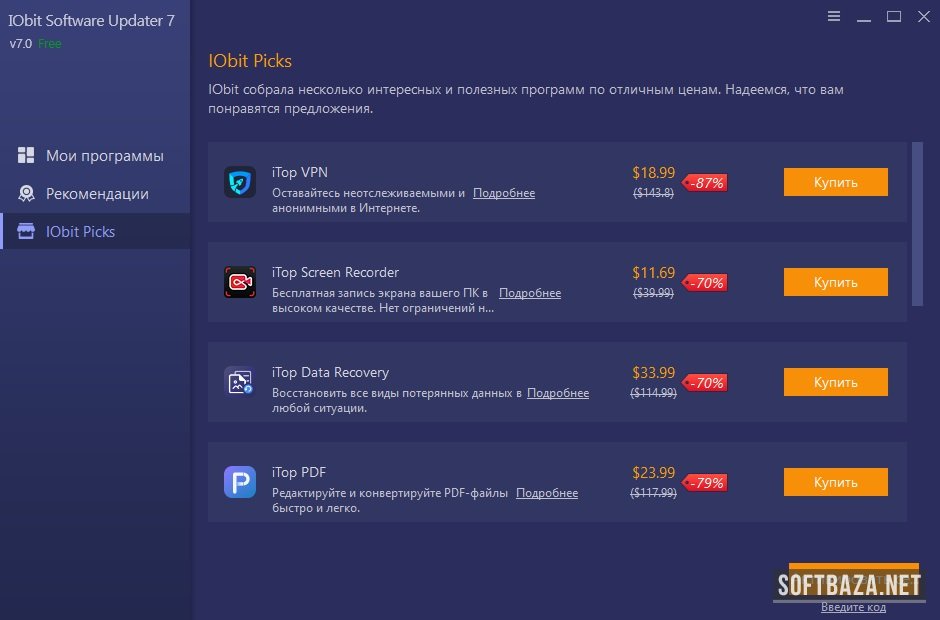
Task: Click the iTop PDF icon
Action: [240, 482]
